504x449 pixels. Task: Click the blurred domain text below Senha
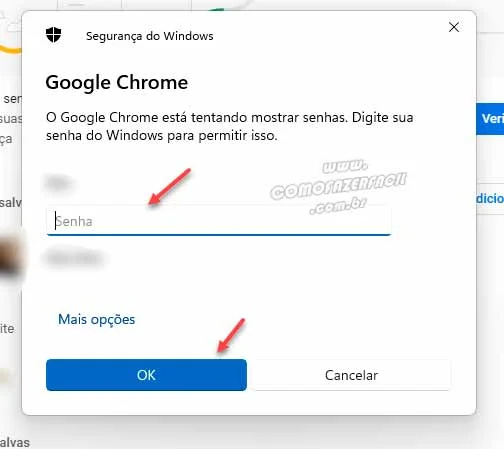pos(74,258)
